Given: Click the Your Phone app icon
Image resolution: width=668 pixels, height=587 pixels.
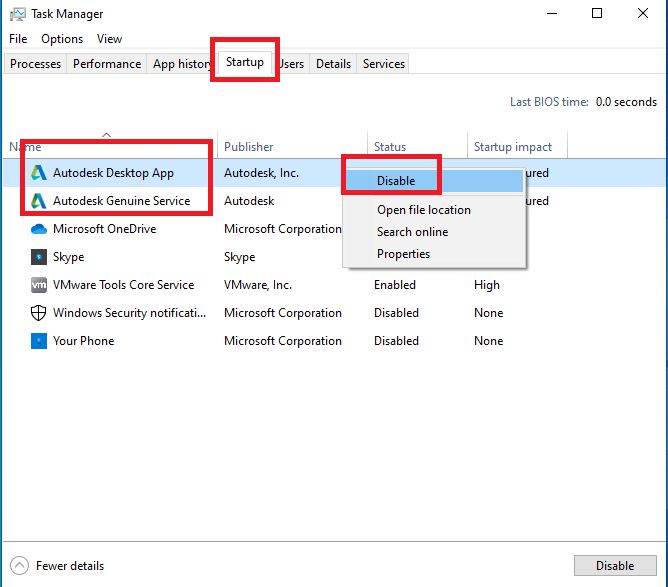Looking at the screenshot, I should 39,341.
